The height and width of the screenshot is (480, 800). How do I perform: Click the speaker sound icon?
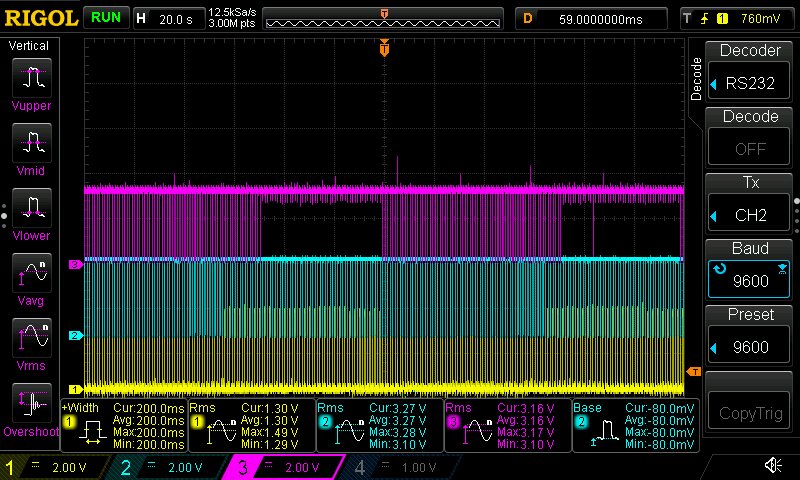[773, 466]
